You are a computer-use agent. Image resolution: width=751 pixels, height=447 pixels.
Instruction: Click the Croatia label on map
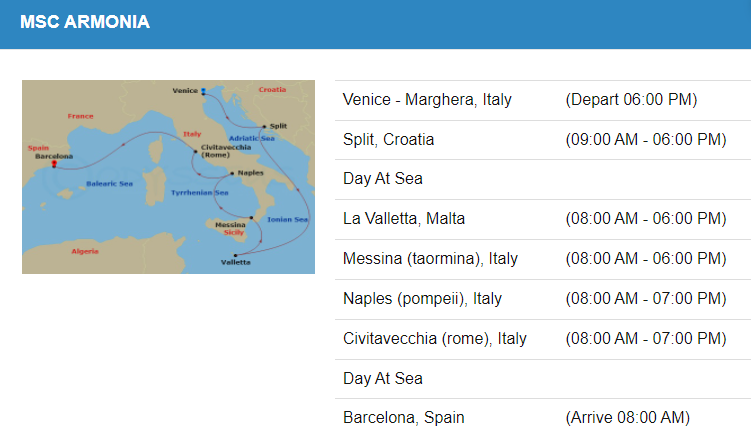pos(273,90)
